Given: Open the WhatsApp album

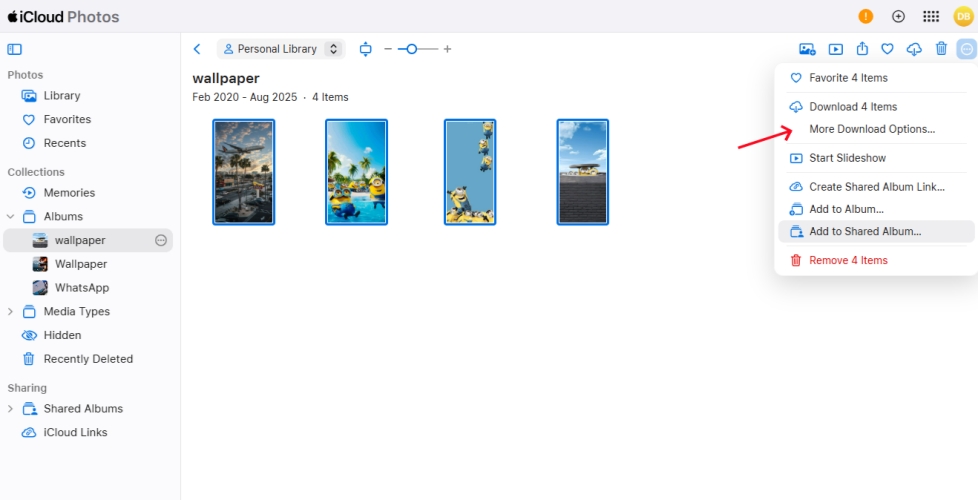Looking at the screenshot, I should click(x=82, y=287).
